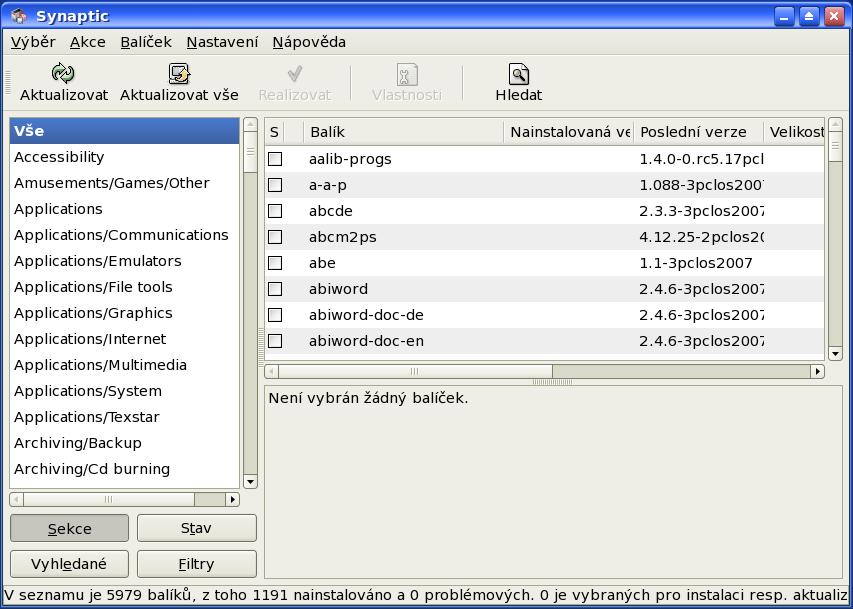Select Archiving/Cd burning section
Viewport: 853px width, 609px height.
point(125,469)
